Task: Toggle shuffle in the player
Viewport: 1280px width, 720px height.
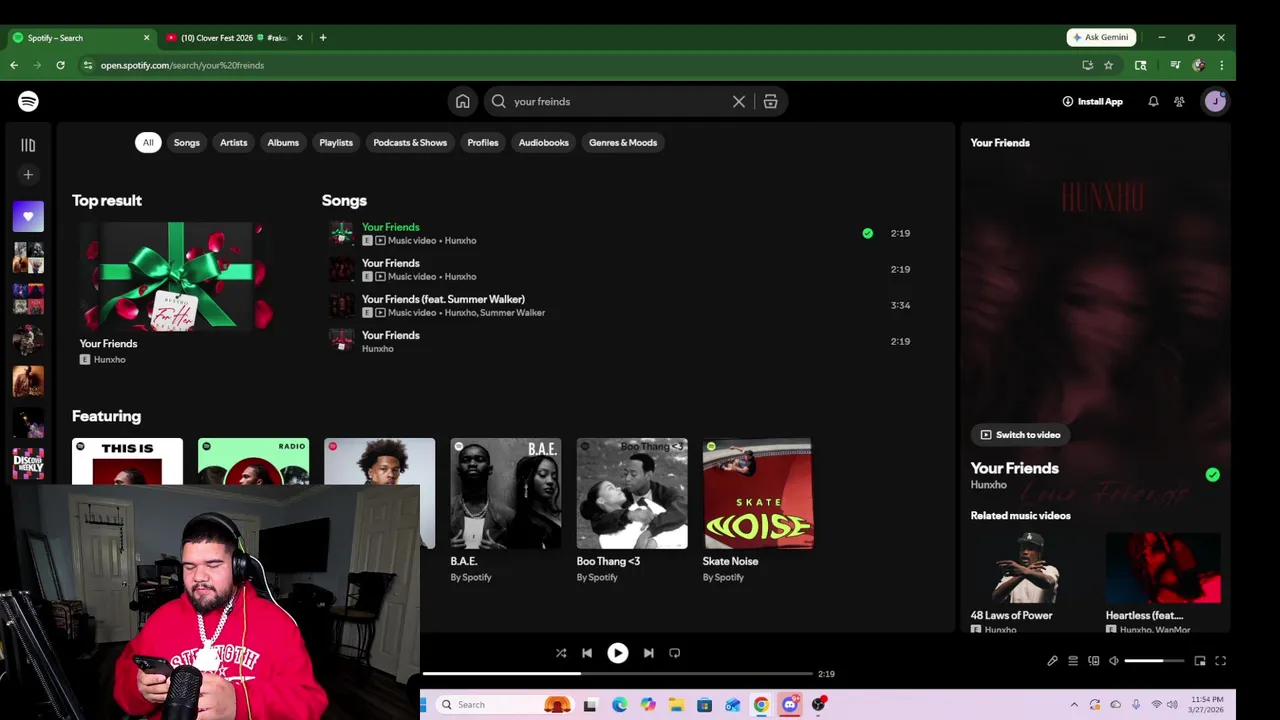Action: click(x=561, y=653)
